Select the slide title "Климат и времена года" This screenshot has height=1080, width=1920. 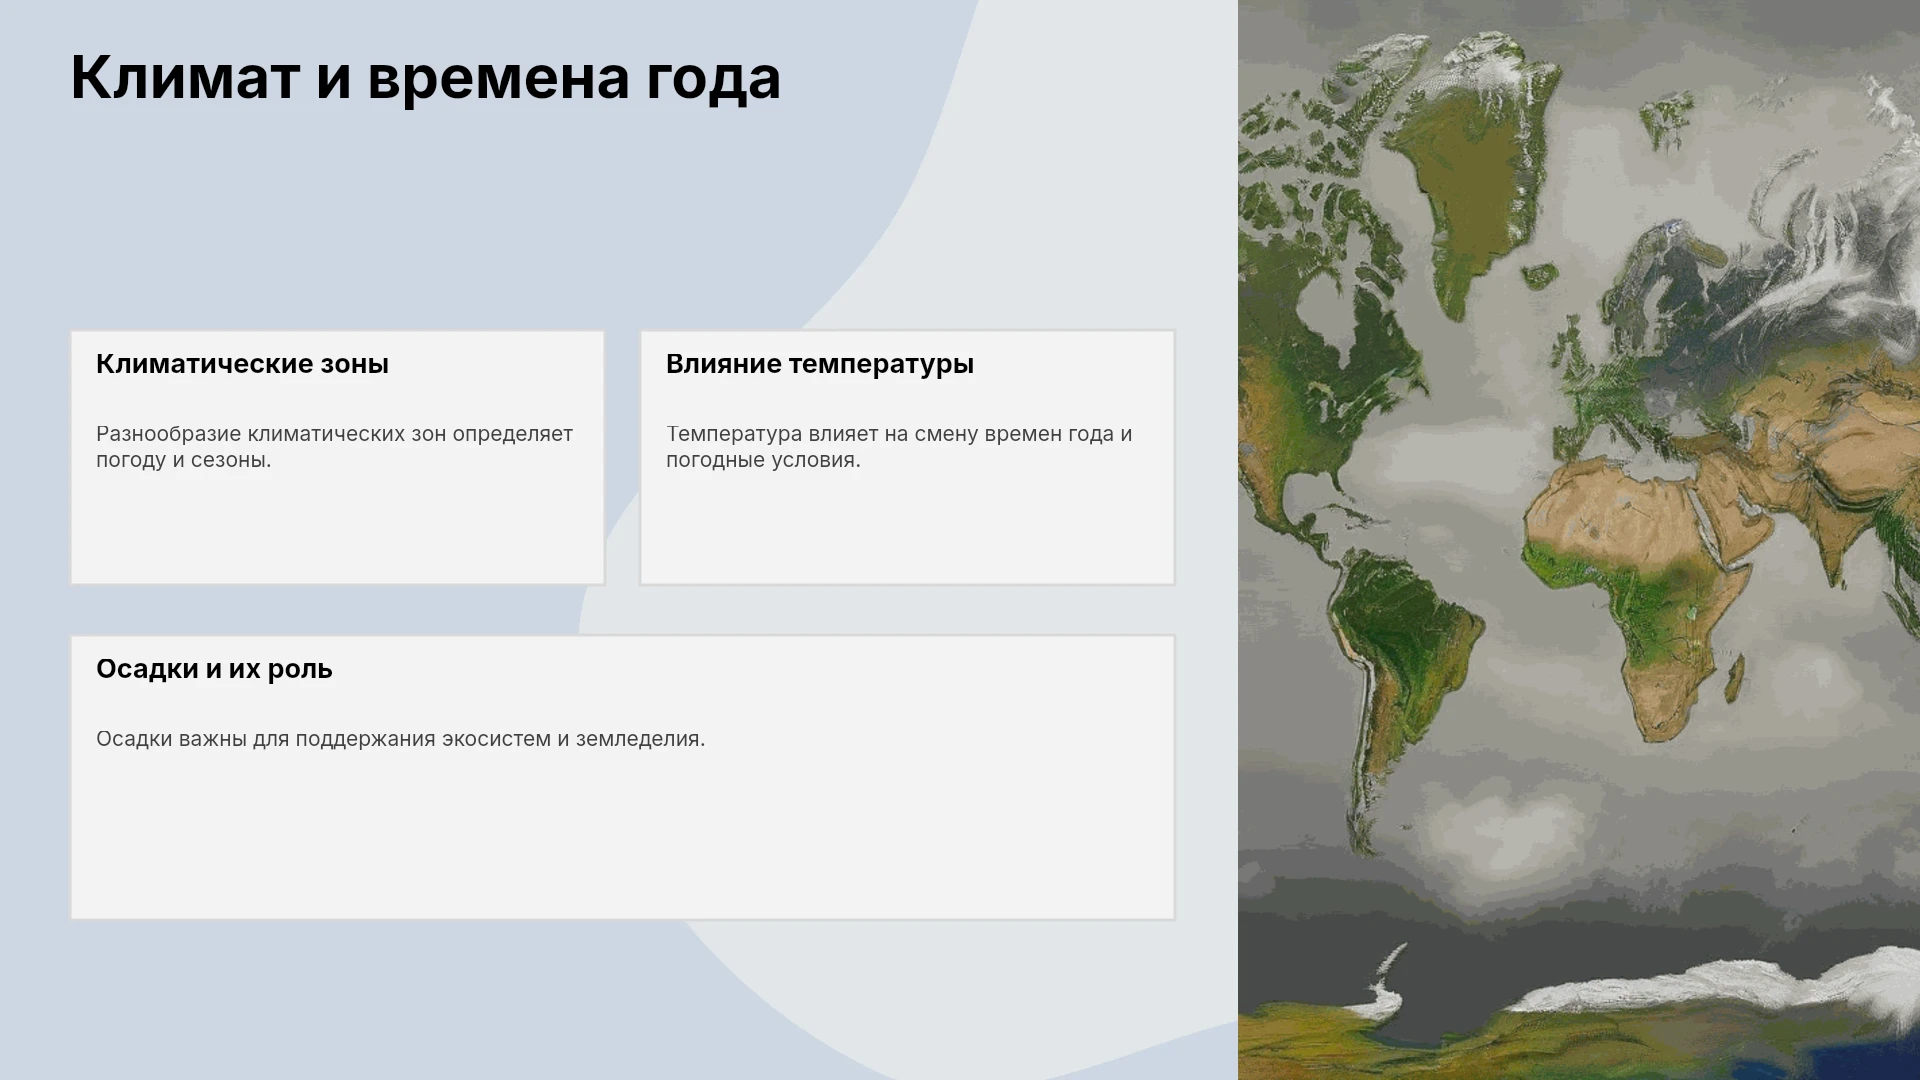[x=425, y=78]
